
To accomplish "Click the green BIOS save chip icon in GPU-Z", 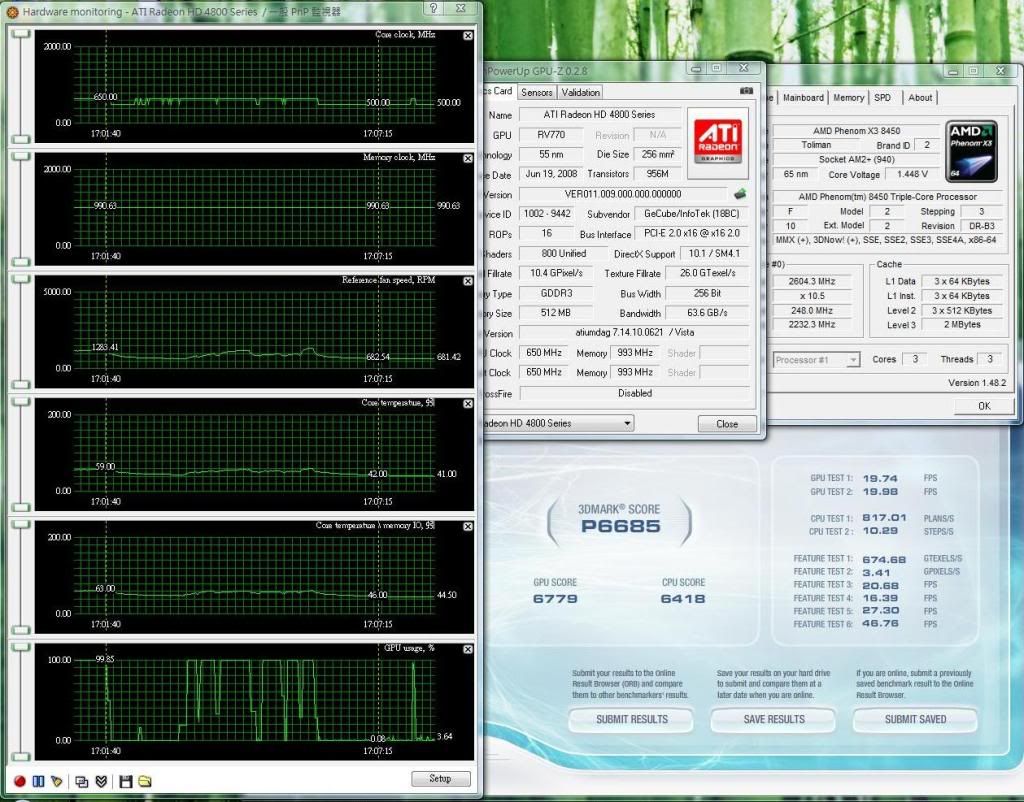I will [x=740, y=194].
